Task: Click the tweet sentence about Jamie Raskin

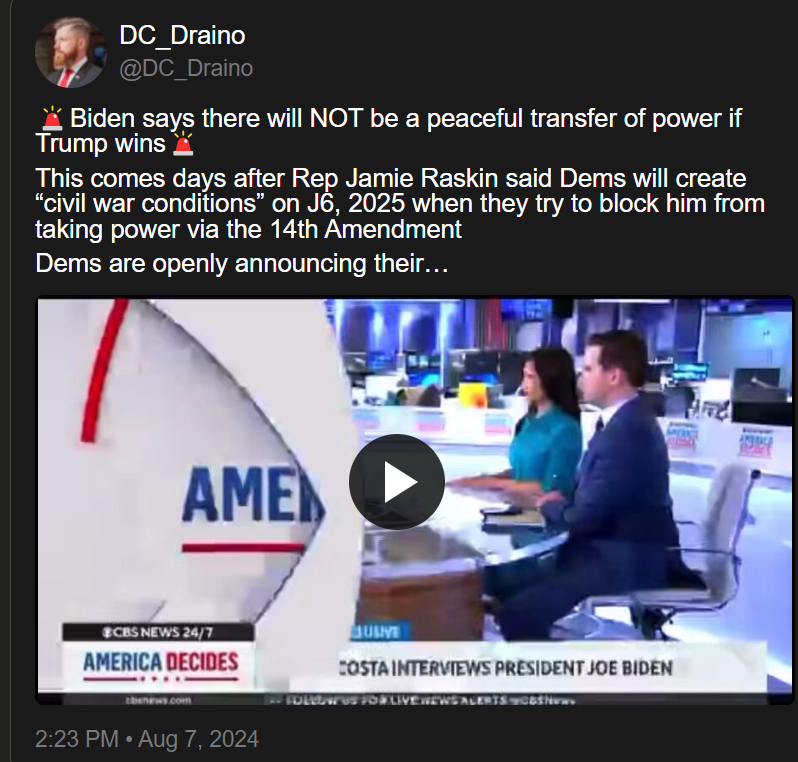Action: pyautogui.click(x=400, y=204)
